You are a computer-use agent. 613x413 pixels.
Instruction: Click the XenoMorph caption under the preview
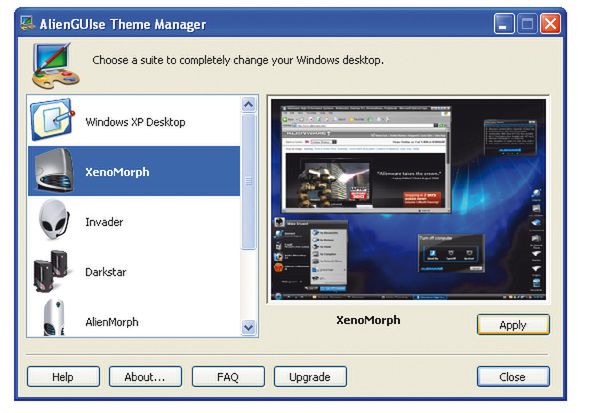click(368, 320)
